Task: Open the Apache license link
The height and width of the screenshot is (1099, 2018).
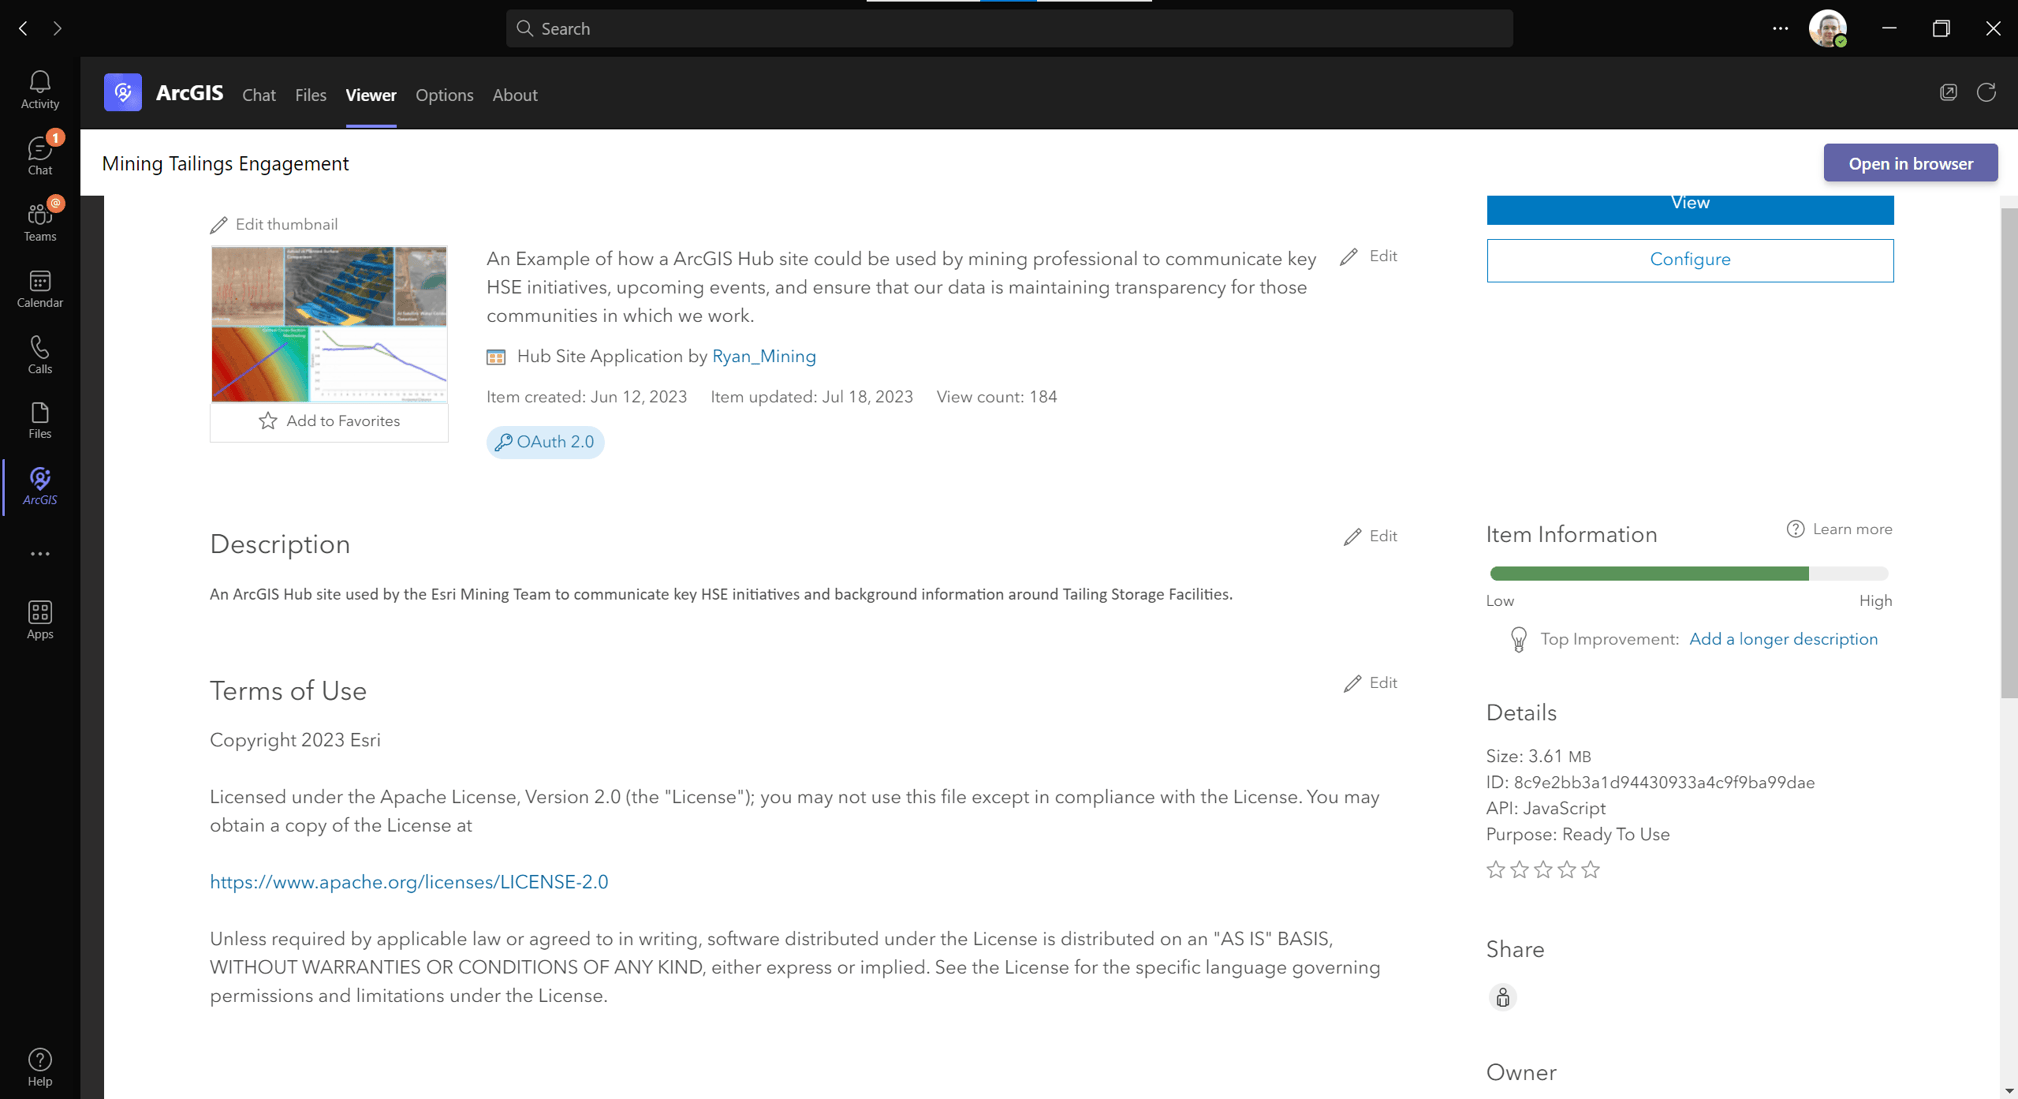Action: click(409, 882)
